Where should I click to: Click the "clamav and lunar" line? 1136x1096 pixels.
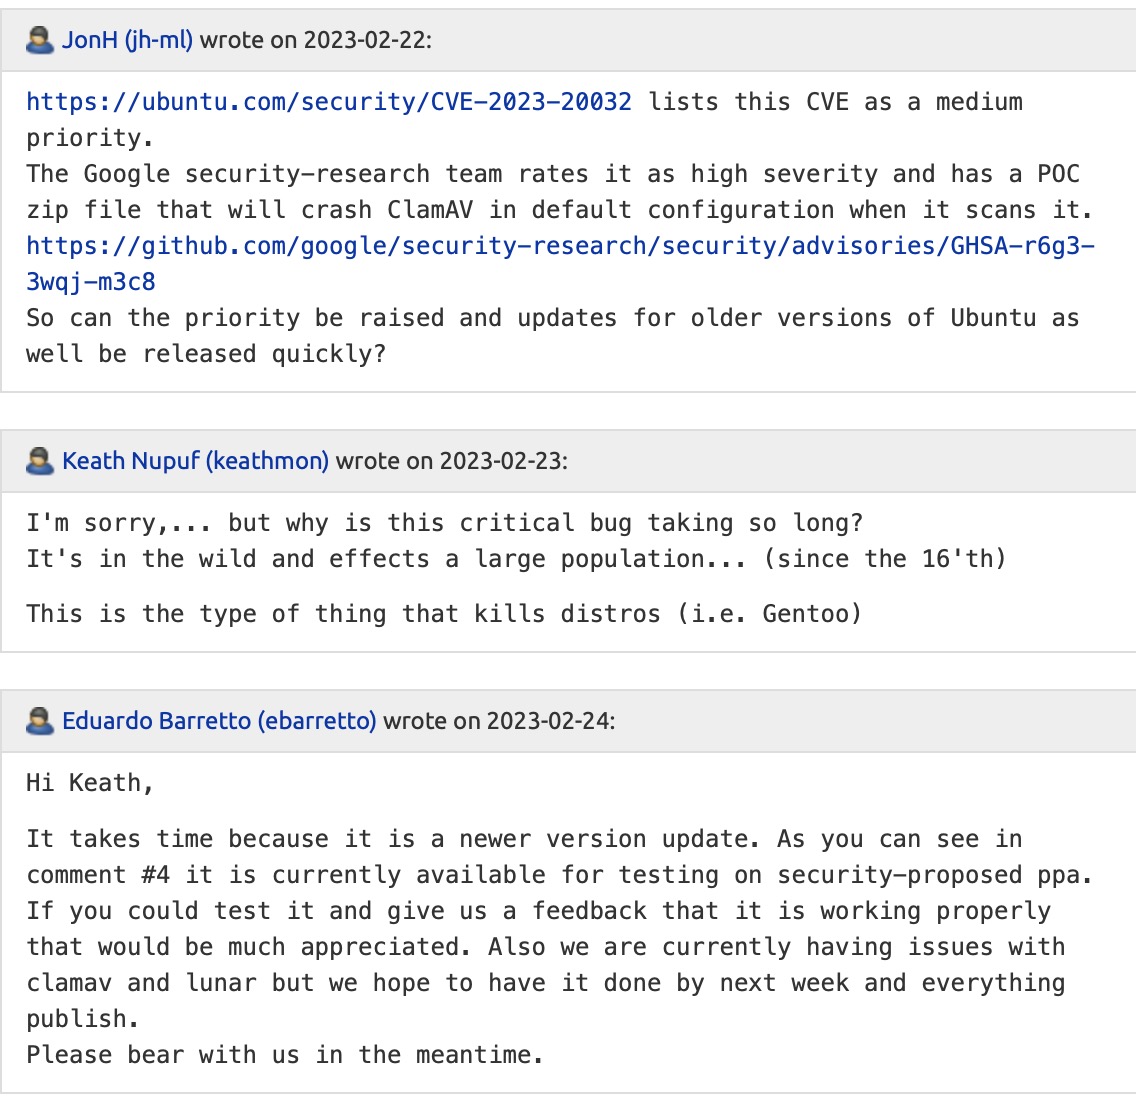545,983
